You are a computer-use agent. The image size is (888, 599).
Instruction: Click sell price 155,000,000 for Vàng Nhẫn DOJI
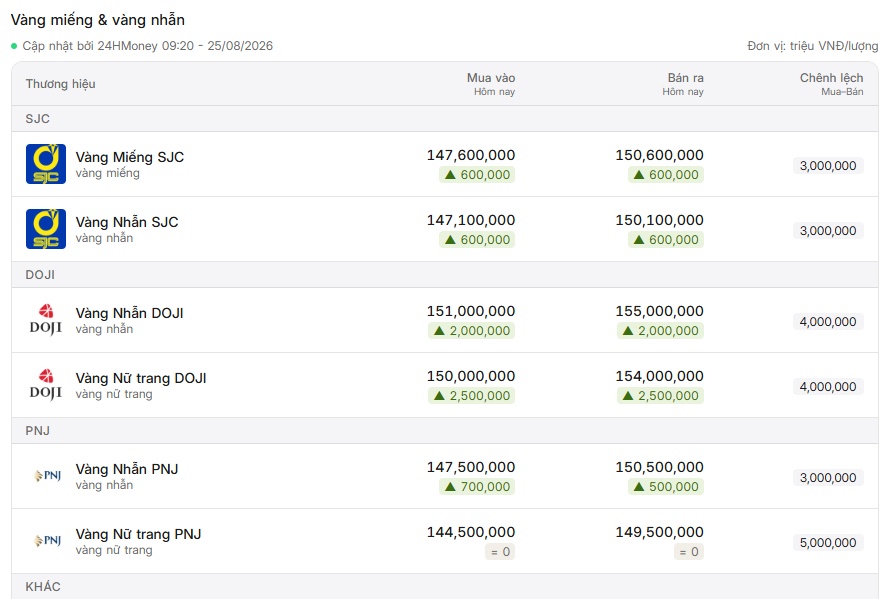(x=659, y=311)
